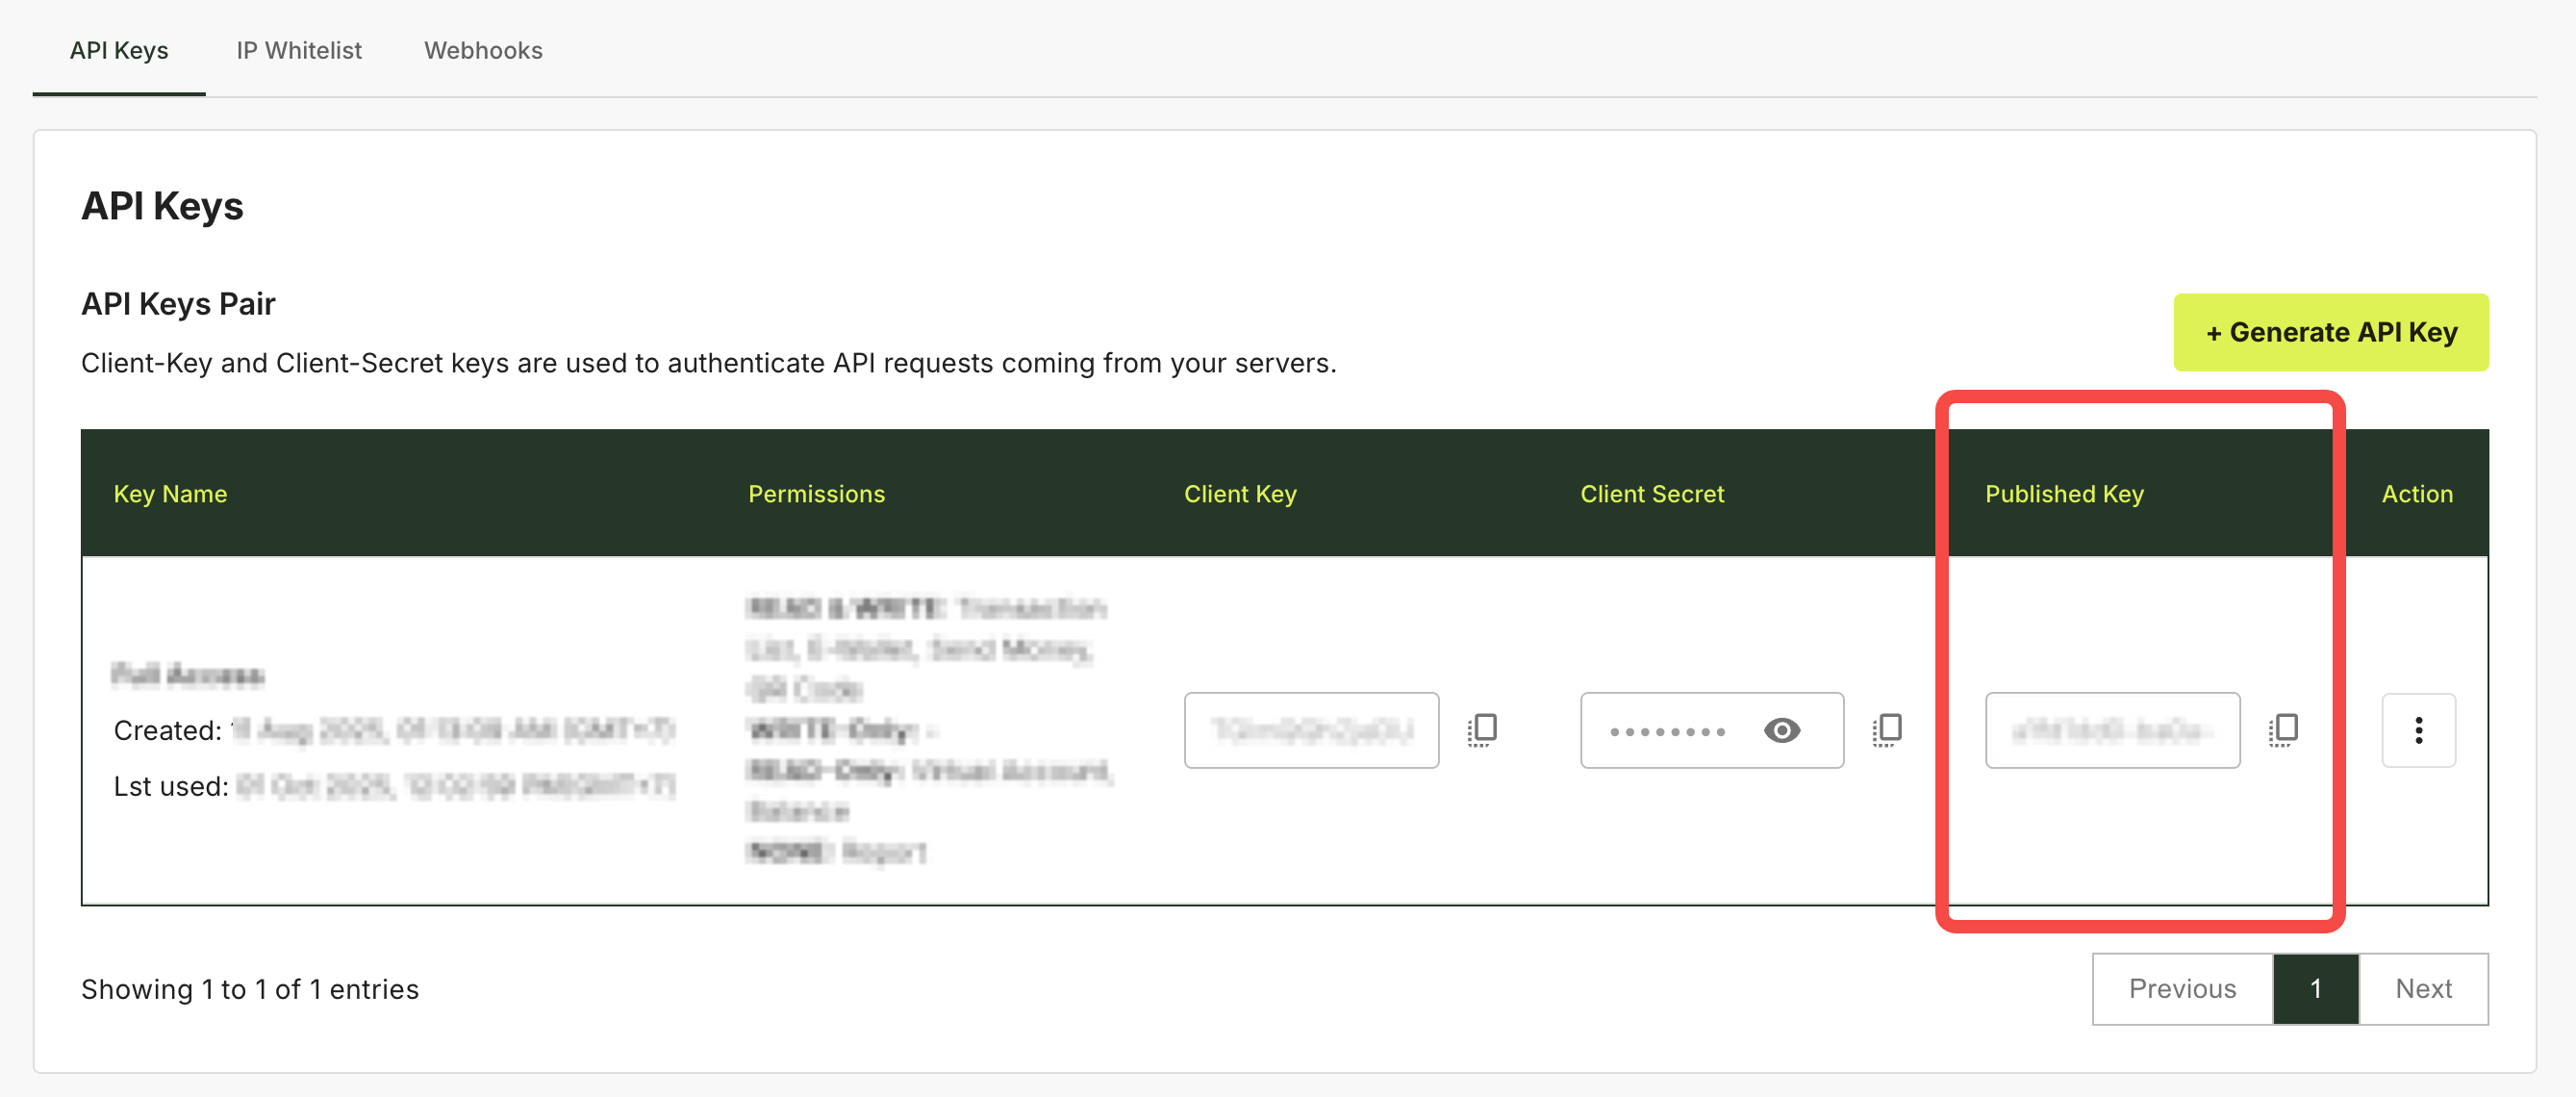The width and height of the screenshot is (2576, 1097).
Task: Open the Webhooks tab
Action: coord(483,50)
